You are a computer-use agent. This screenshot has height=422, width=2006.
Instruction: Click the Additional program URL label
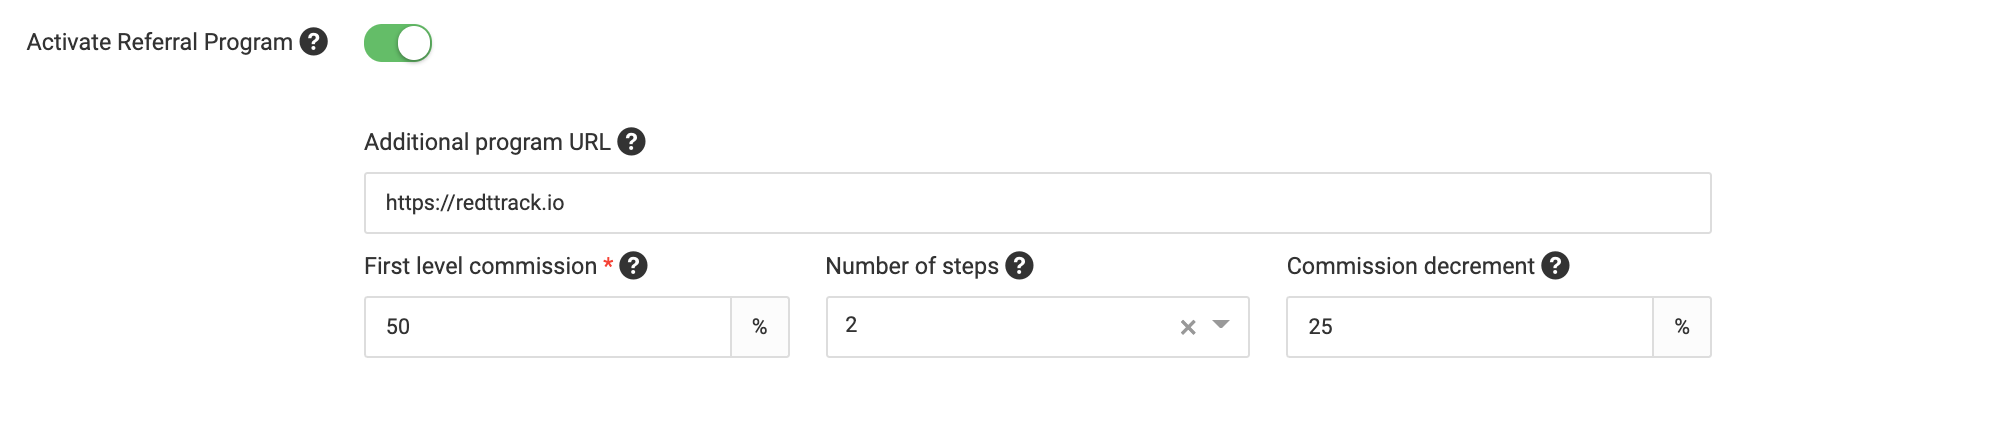pos(487,142)
